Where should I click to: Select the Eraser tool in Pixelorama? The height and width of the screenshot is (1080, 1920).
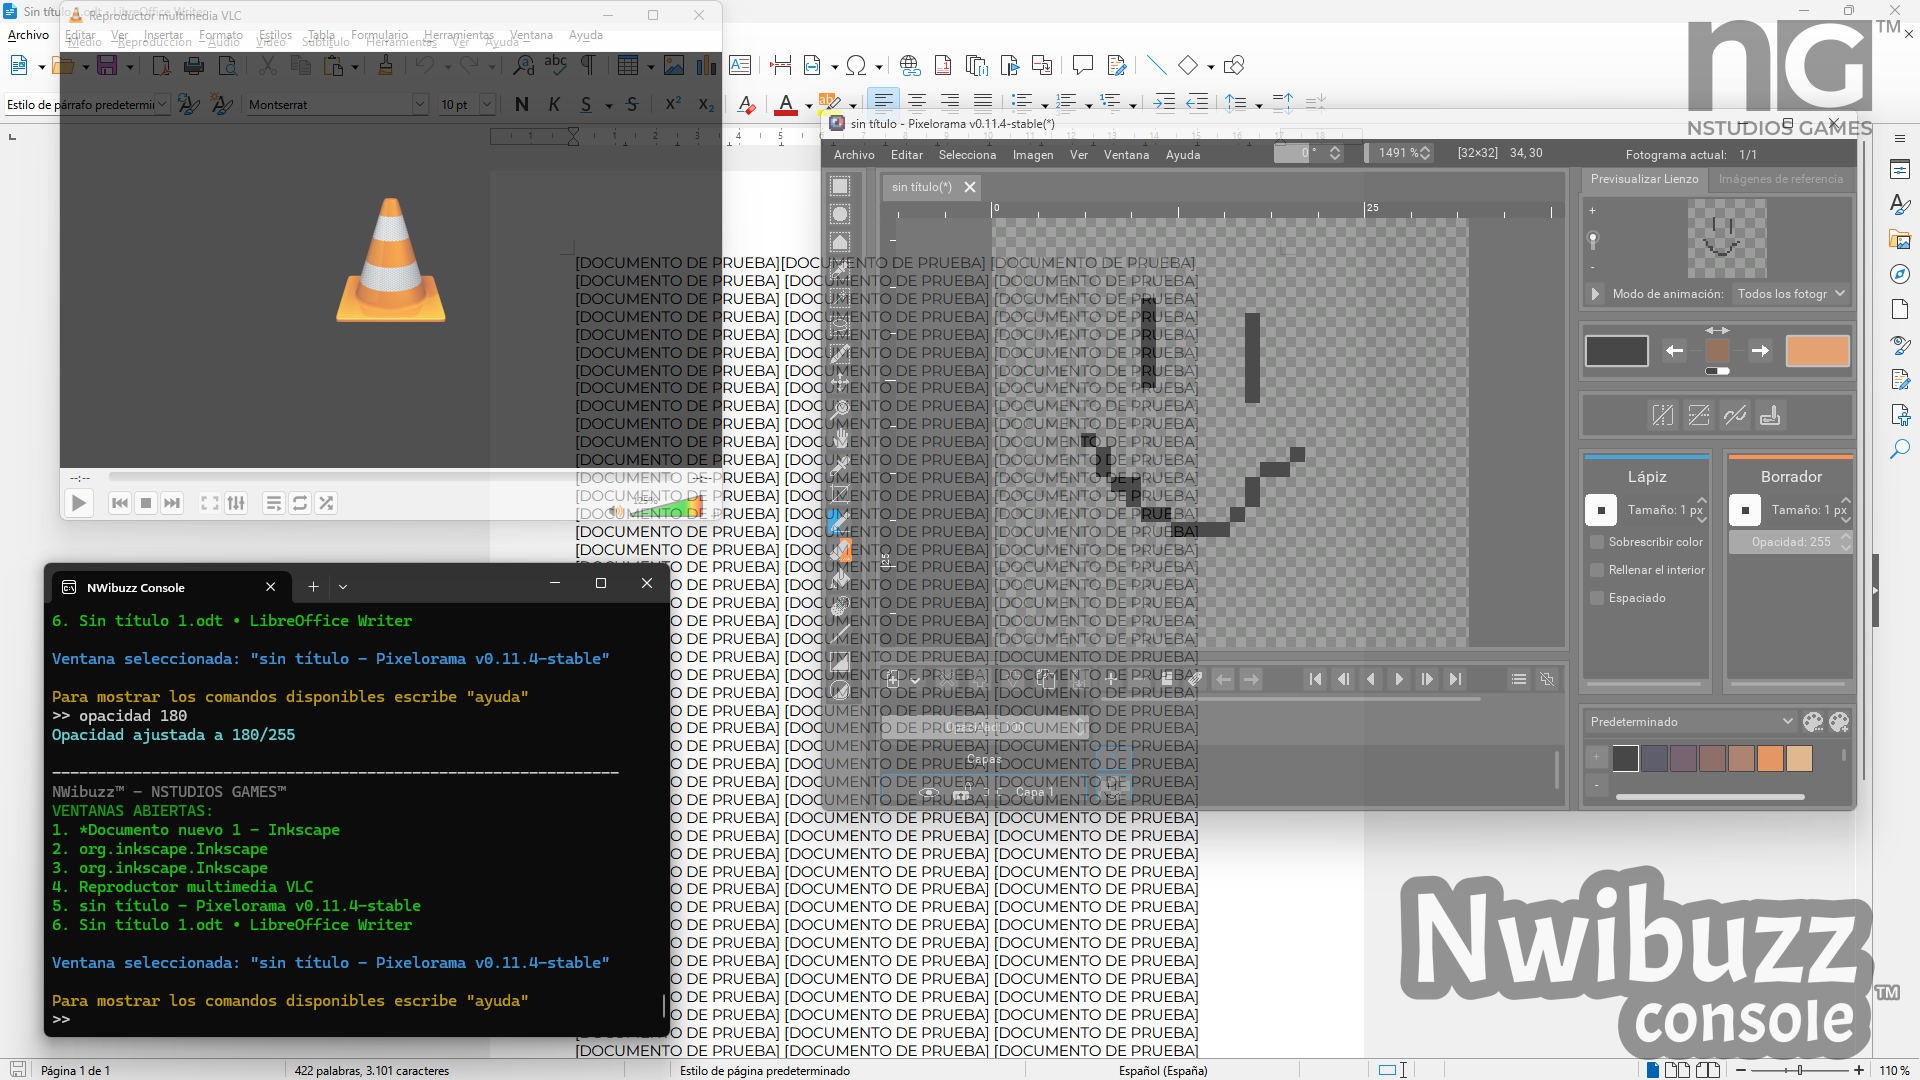coord(840,549)
